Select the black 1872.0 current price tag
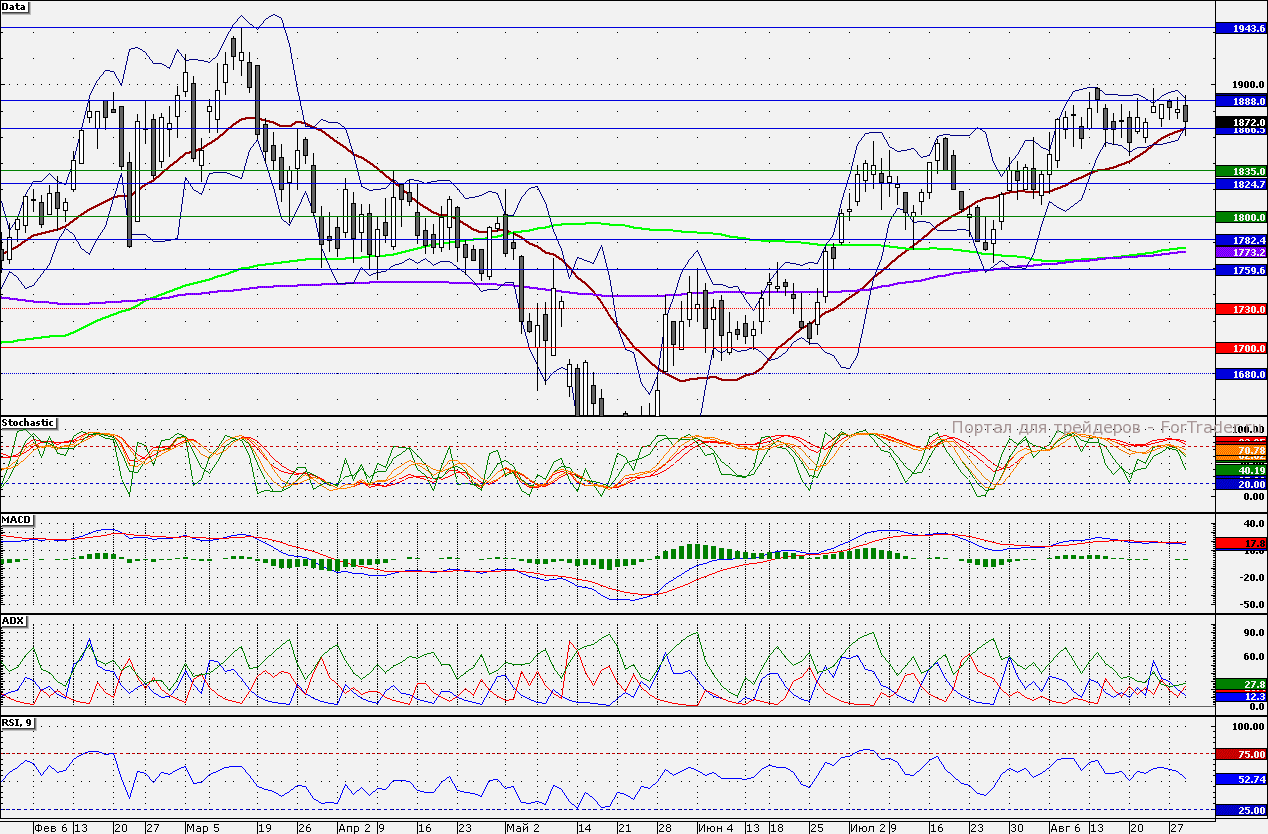Screen dimensions: 1268x834 tap(1240, 122)
